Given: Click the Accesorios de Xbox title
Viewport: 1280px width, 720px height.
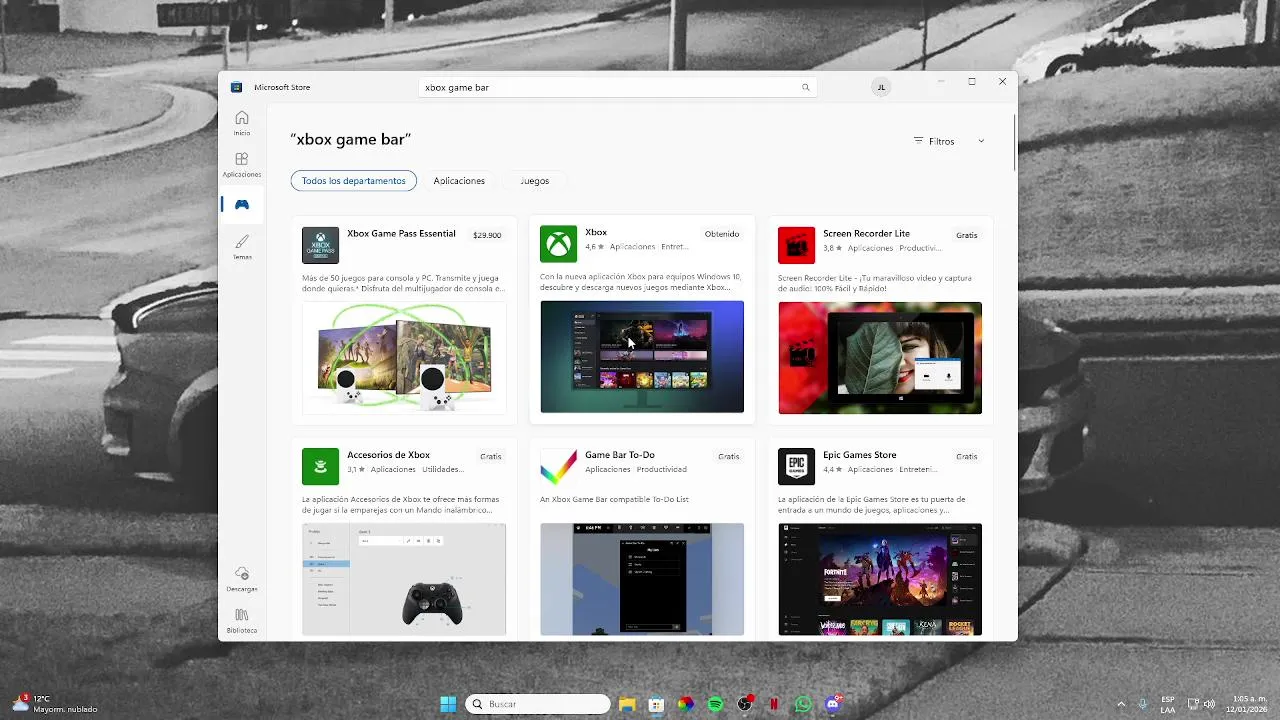Looking at the screenshot, I should [x=388, y=455].
